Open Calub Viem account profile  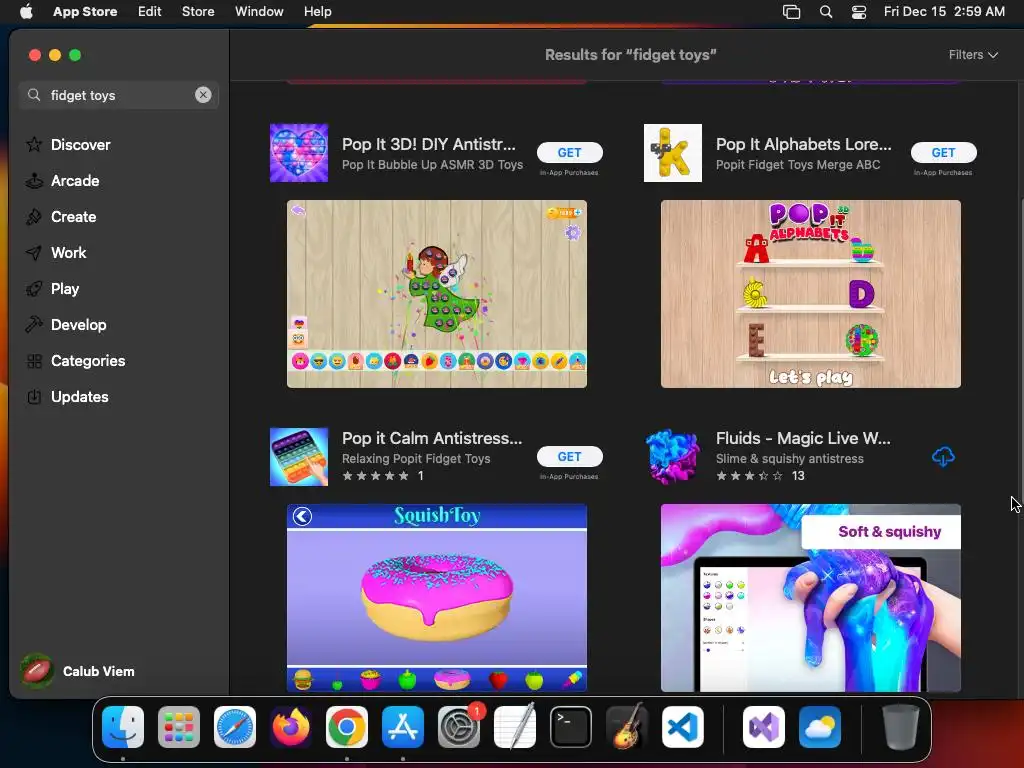[78, 671]
